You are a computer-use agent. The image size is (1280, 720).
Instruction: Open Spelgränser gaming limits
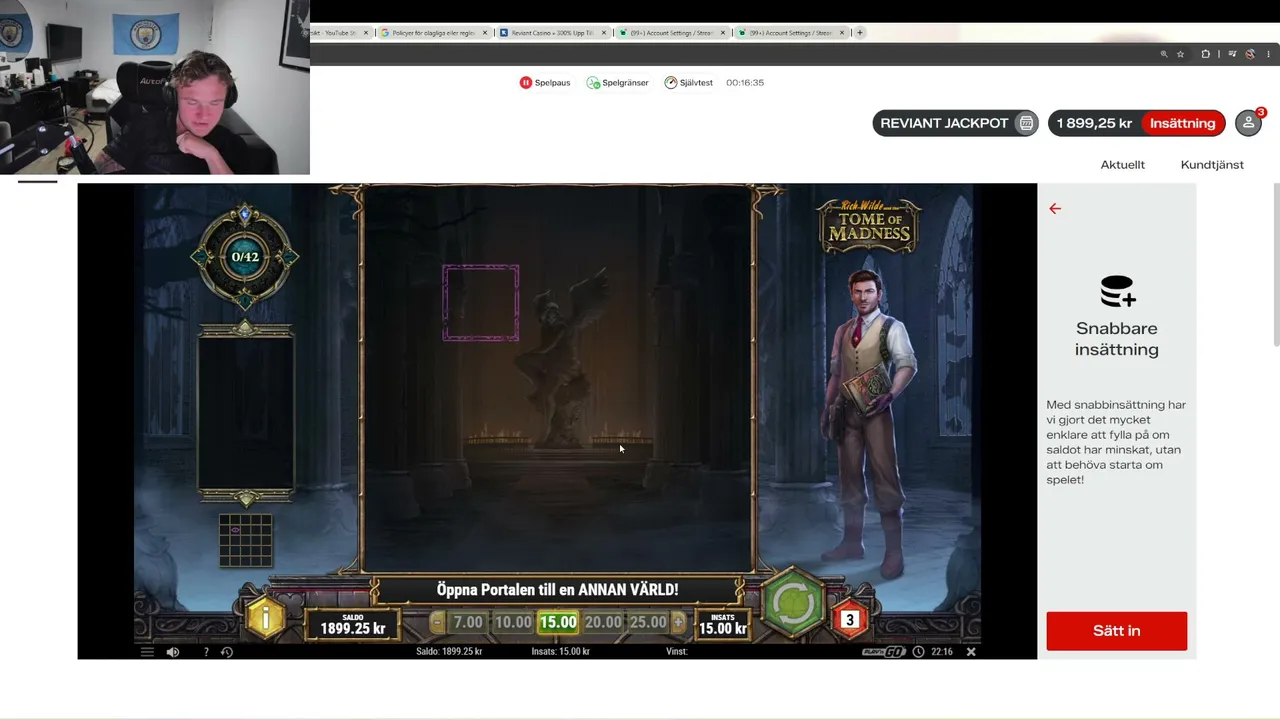(x=618, y=83)
